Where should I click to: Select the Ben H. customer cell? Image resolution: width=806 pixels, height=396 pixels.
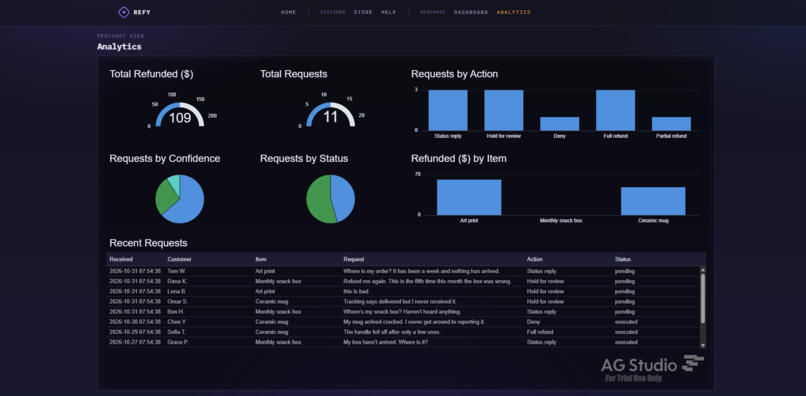coord(176,312)
